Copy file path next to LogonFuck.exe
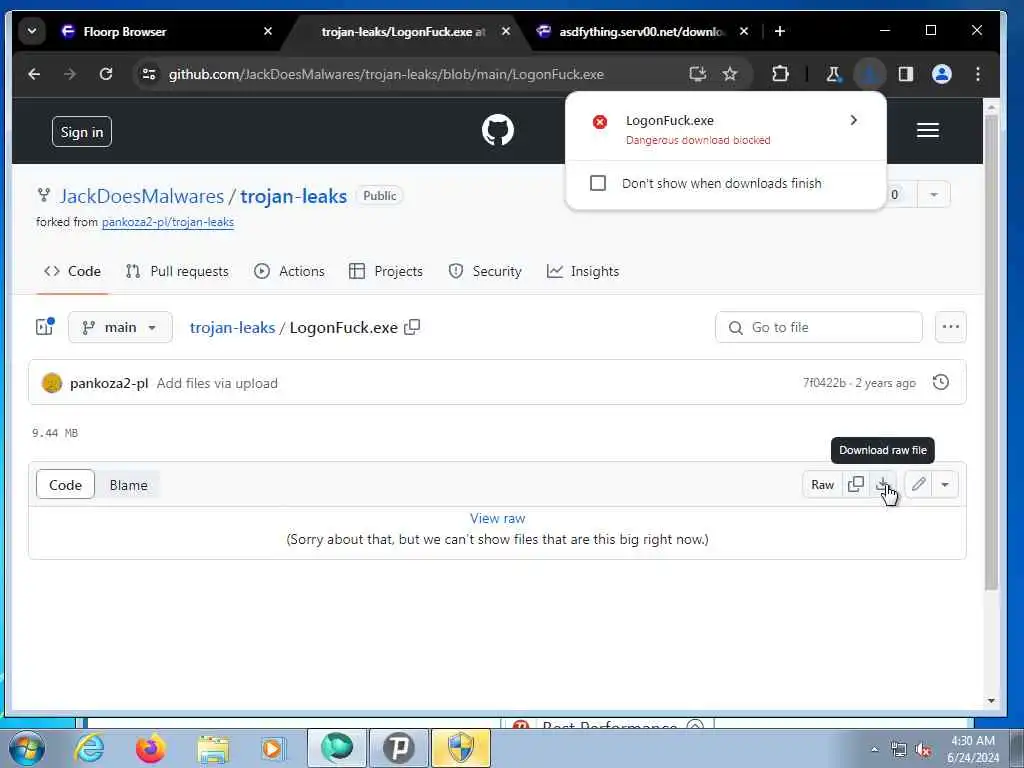Image resolution: width=1024 pixels, height=768 pixels. pyautogui.click(x=412, y=327)
